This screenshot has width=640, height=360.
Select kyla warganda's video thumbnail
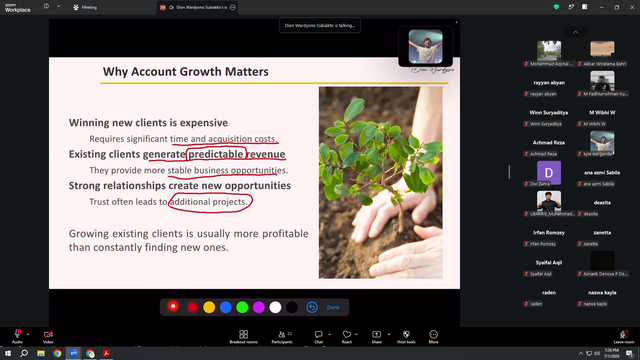click(x=602, y=141)
